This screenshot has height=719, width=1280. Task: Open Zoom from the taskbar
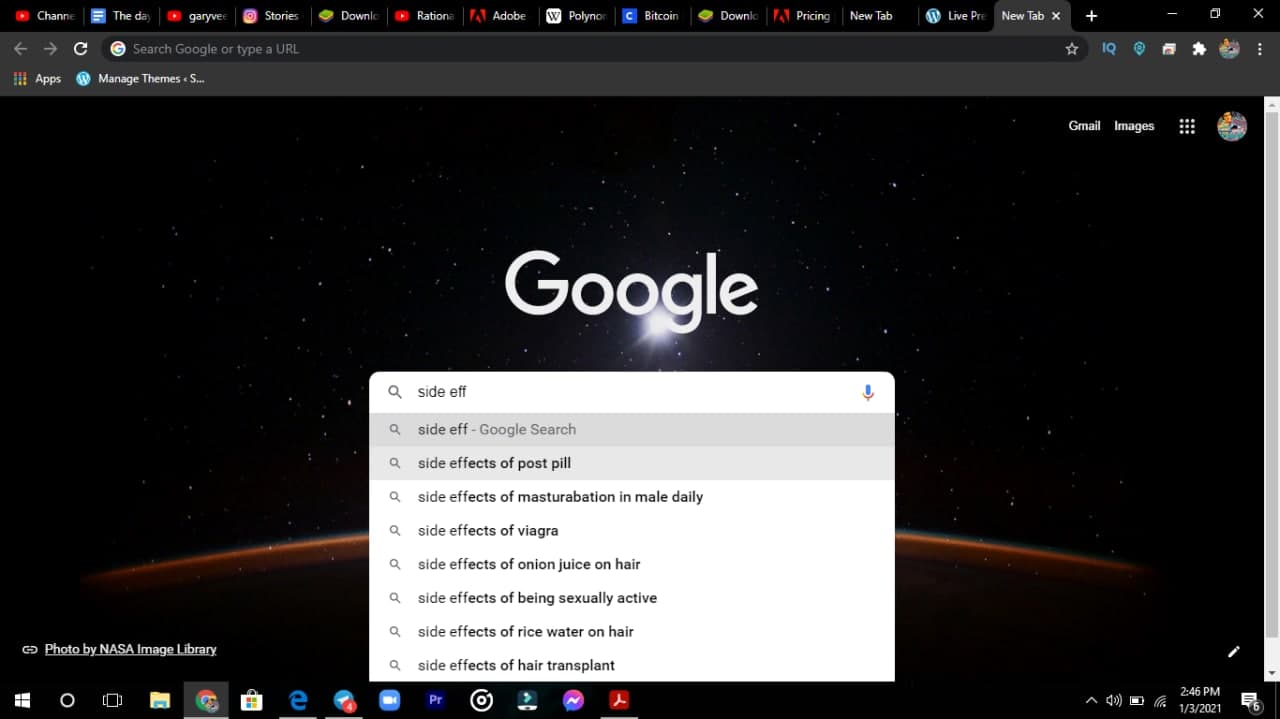point(389,700)
